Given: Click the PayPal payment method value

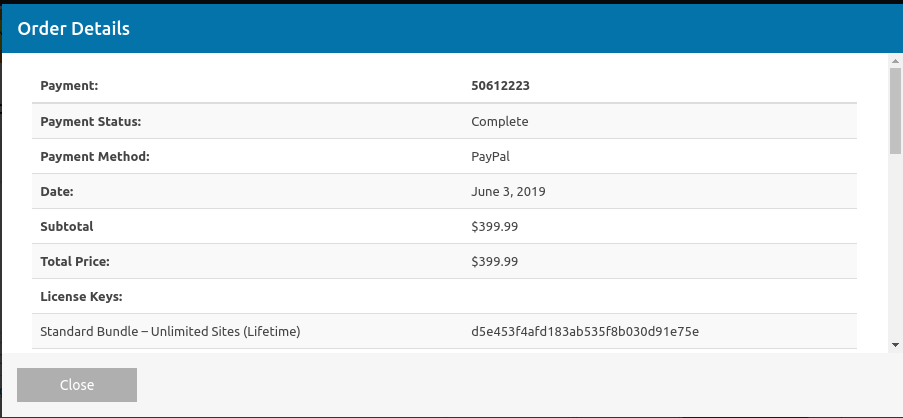Looking at the screenshot, I should [x=490, y=156].
